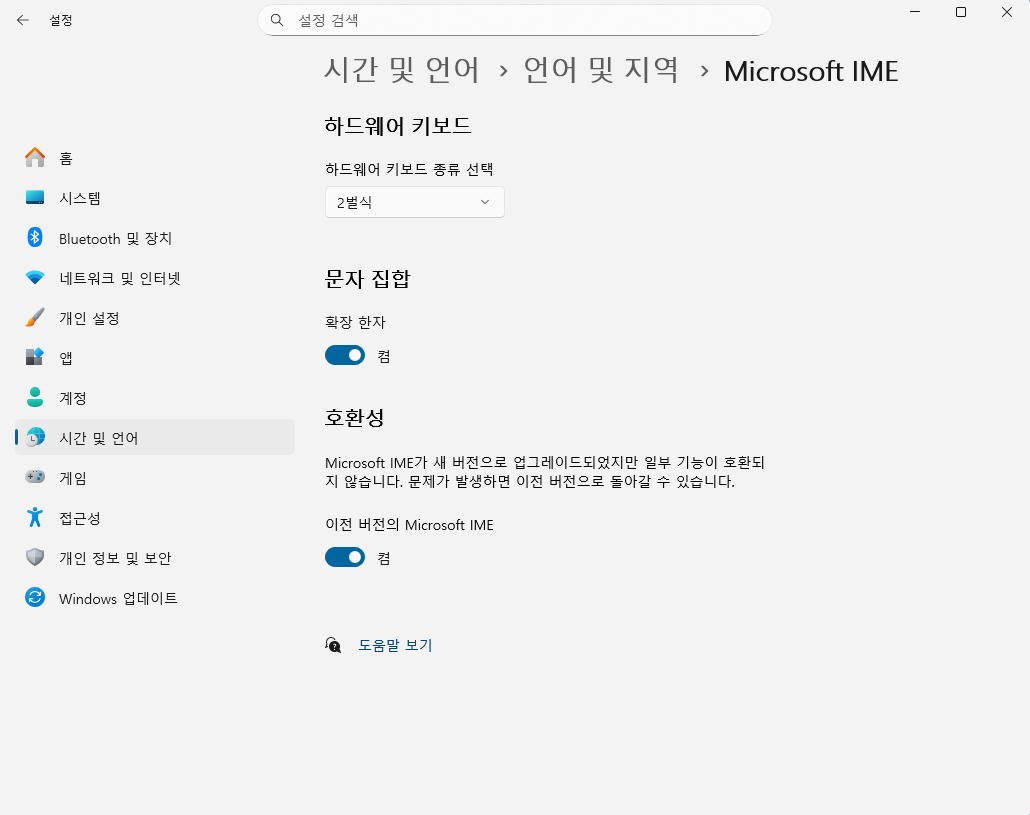Go to 계정 settings
The height and width of the screenshot is (815, 1030).
pos(155,397)
